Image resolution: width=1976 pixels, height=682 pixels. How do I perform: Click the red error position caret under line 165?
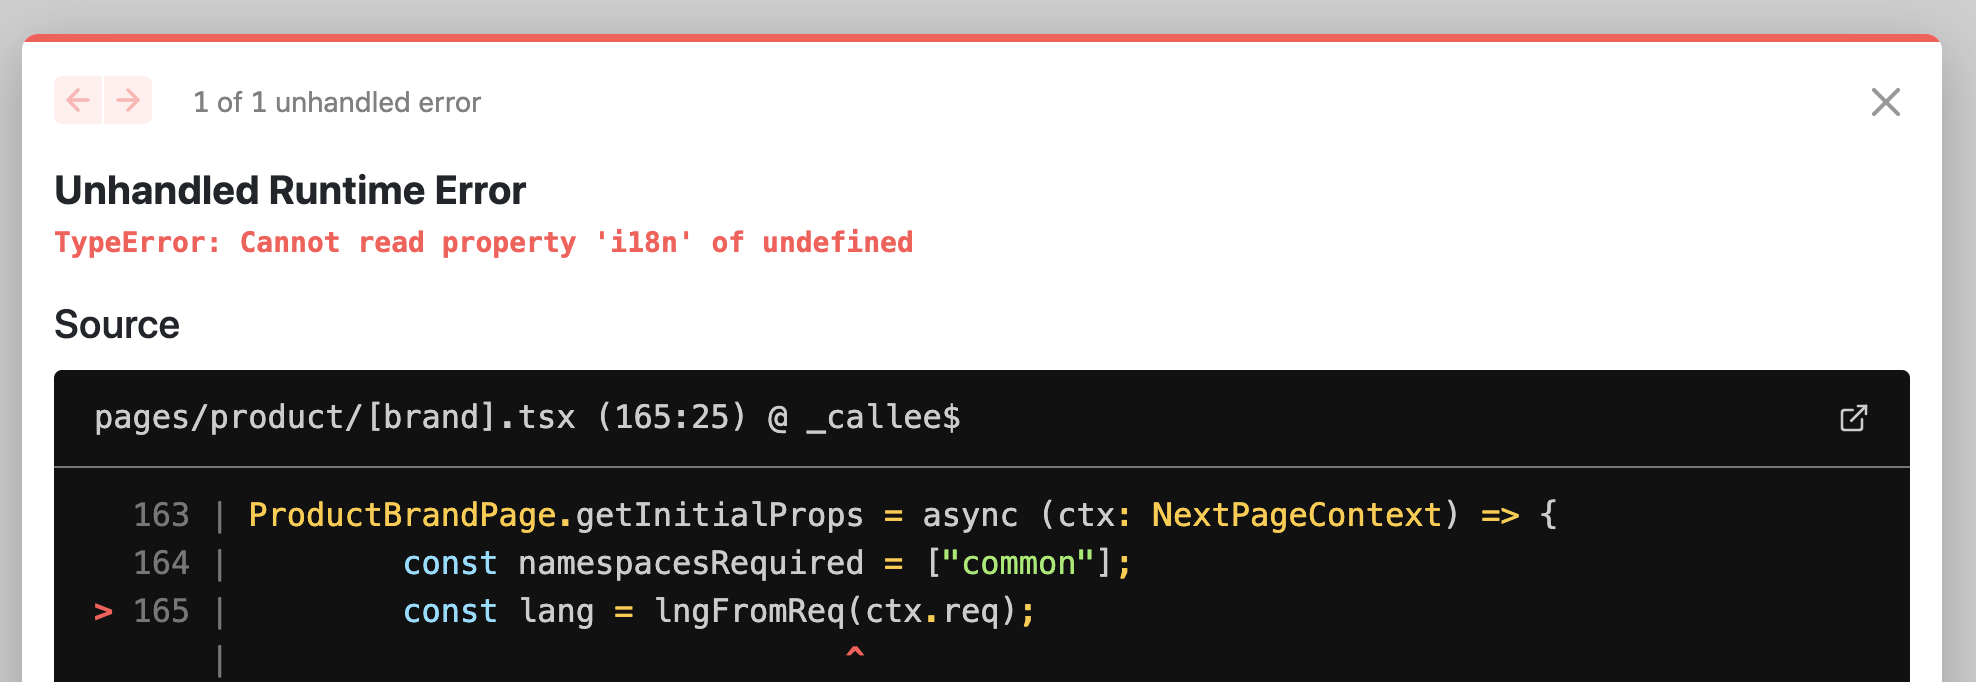(x=854, y=654)
